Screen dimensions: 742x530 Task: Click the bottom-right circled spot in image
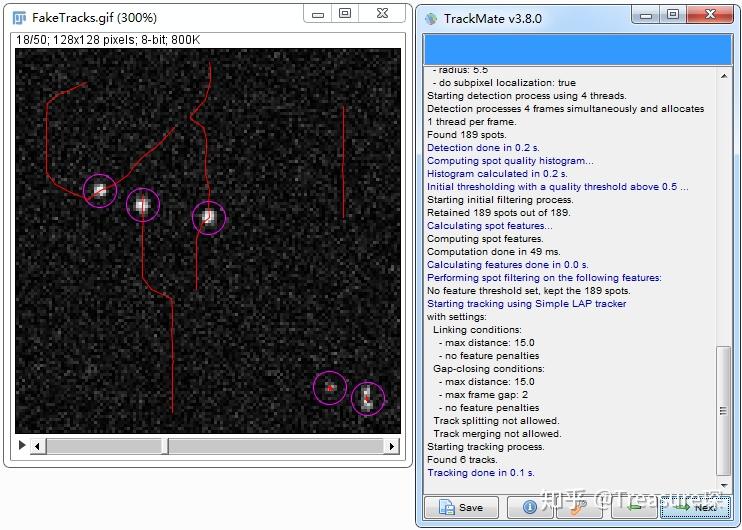click(x=368, y=399)
